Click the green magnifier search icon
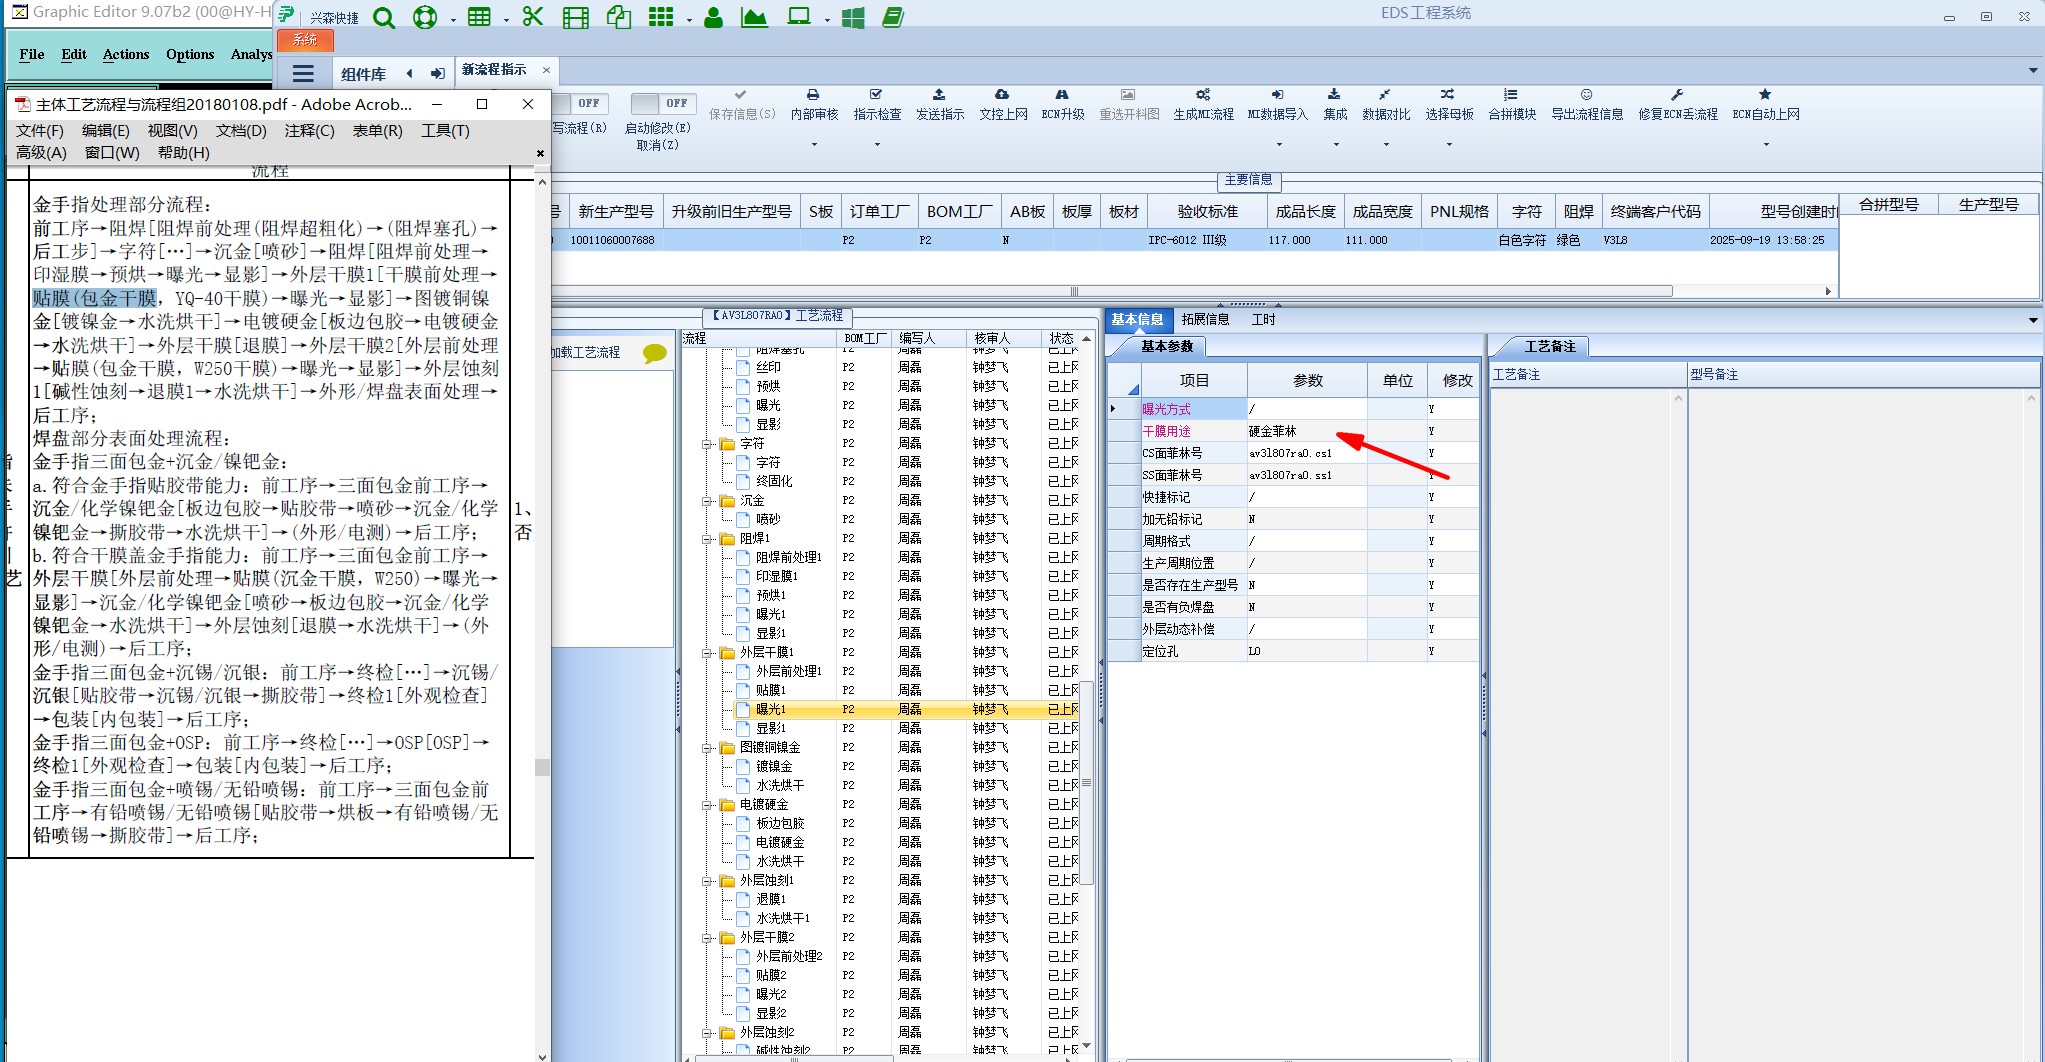Viewport: 2045px width, 1062px height. 383,17
